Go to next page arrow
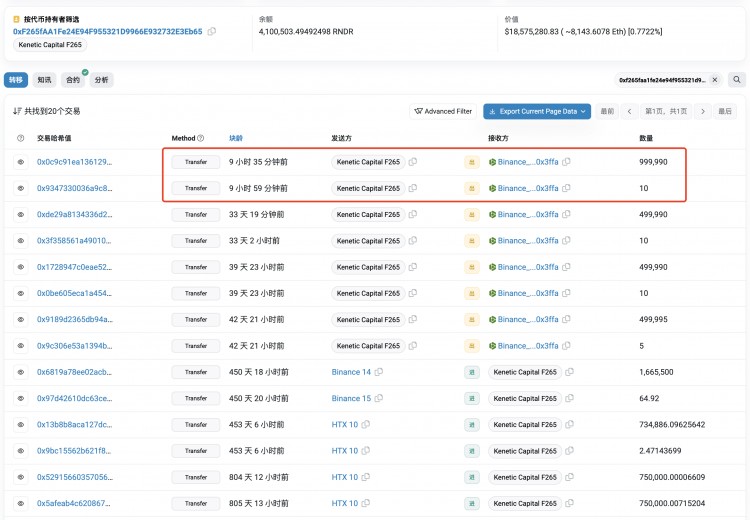This screenshot has width=750, height=520. coord(703,111)
